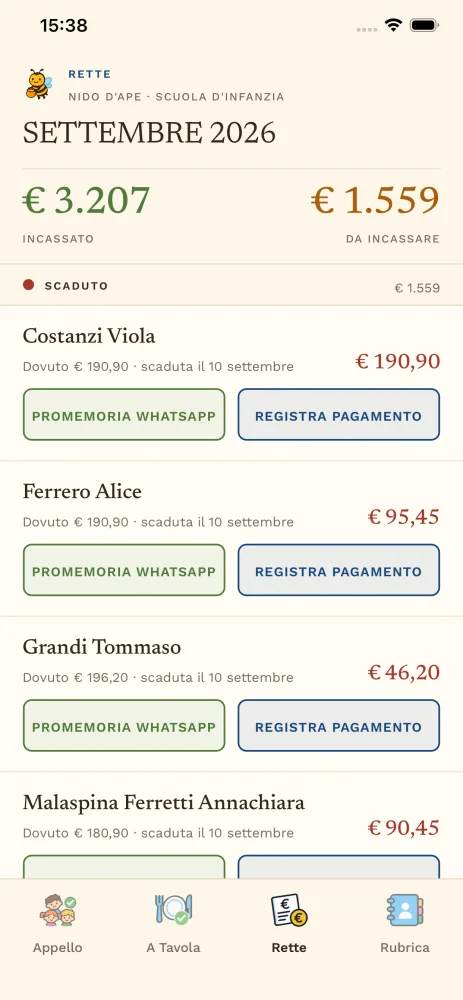Send WhatsApp reminder for Grandi Tommaso
463x1000 pixels.
point(124,726)
